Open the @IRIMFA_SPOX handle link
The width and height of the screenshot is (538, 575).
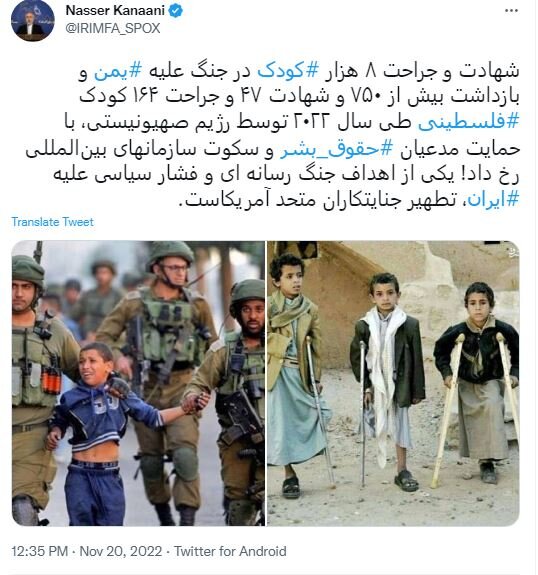point(113,28)
